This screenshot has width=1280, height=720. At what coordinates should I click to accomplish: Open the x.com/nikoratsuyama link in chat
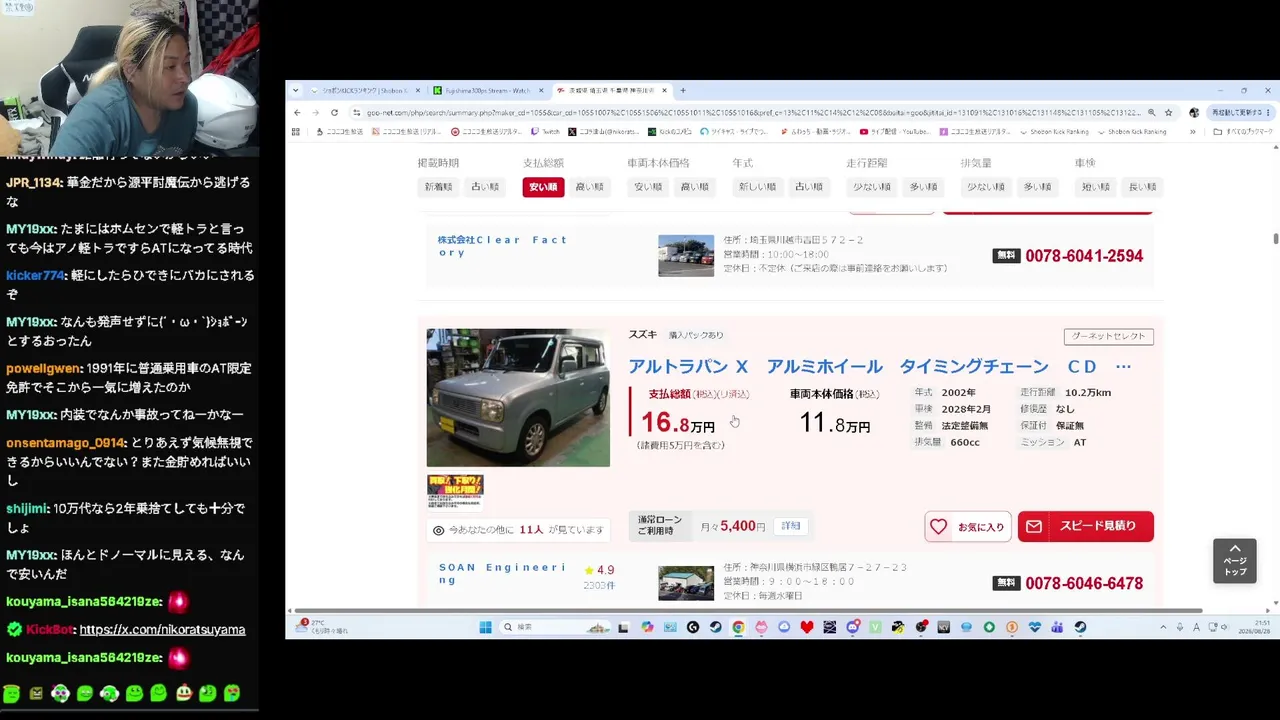pyautogui.click(x=162, y=630)
